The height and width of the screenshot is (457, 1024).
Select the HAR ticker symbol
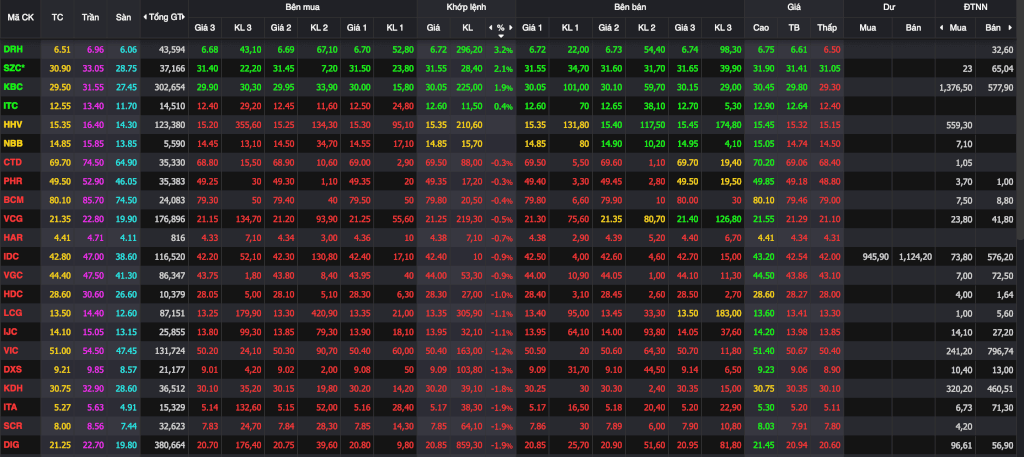[12, 238]
